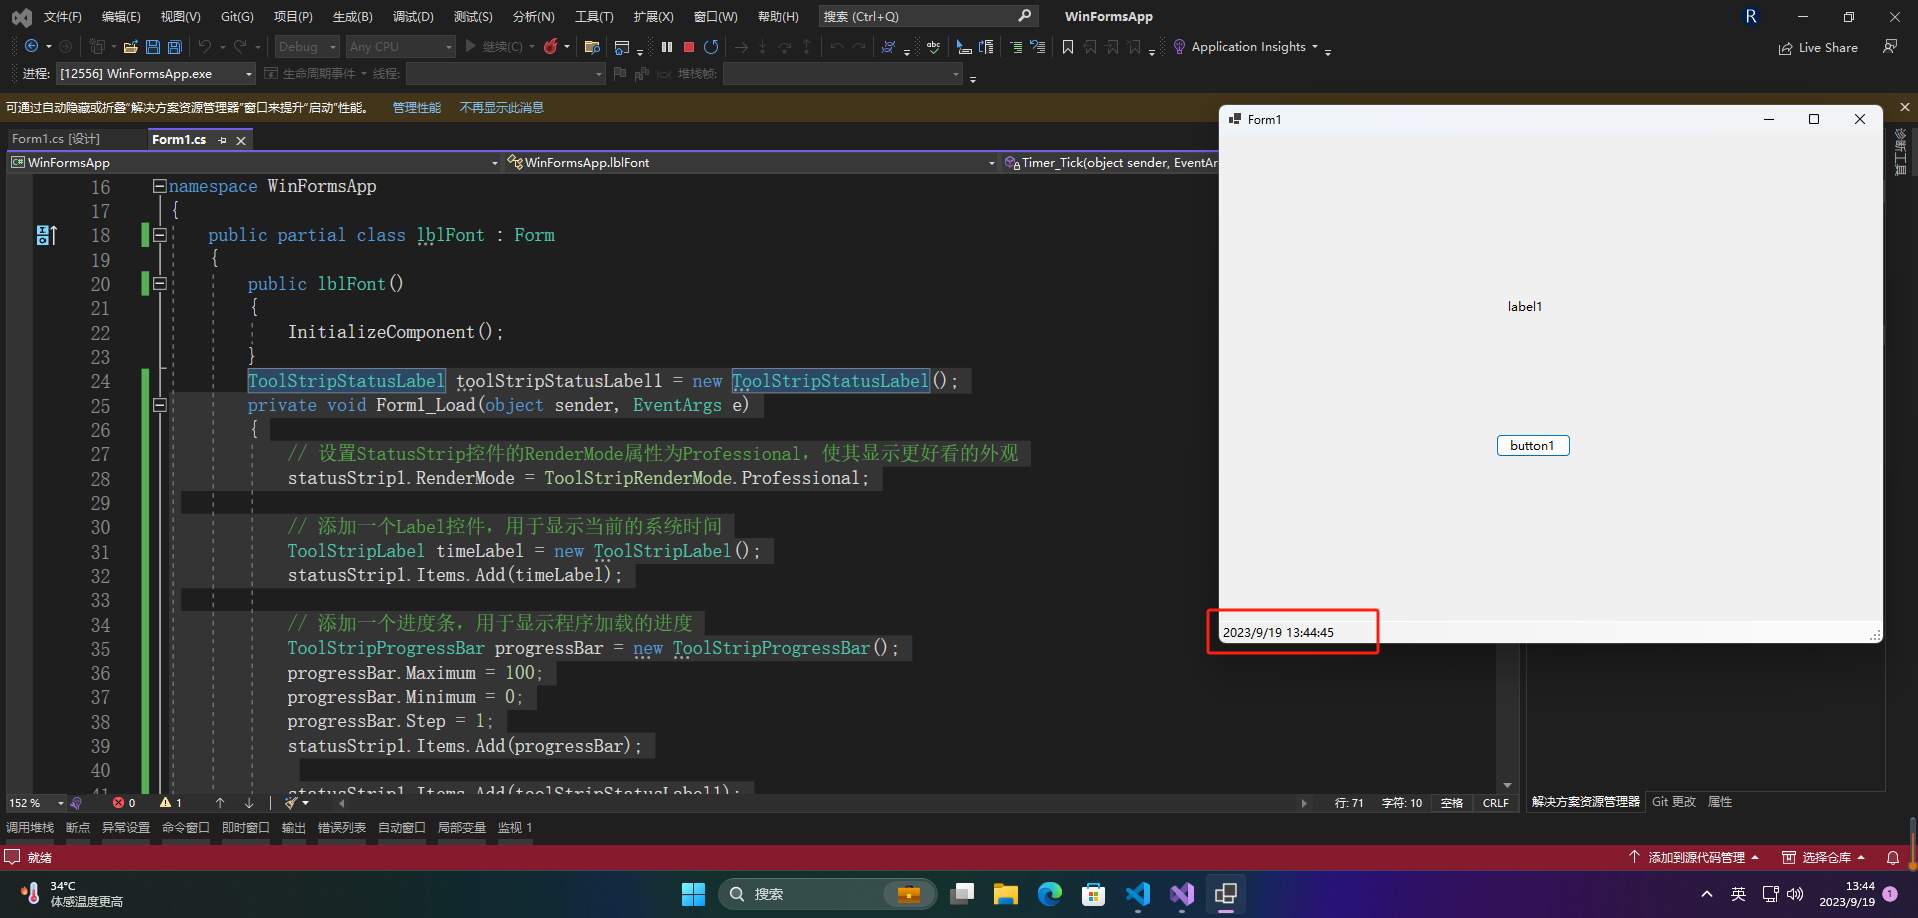Show errors count indicator in editor footer
Image resolution: width=1918 pixels, height=918 pixels.
(124, 803)
